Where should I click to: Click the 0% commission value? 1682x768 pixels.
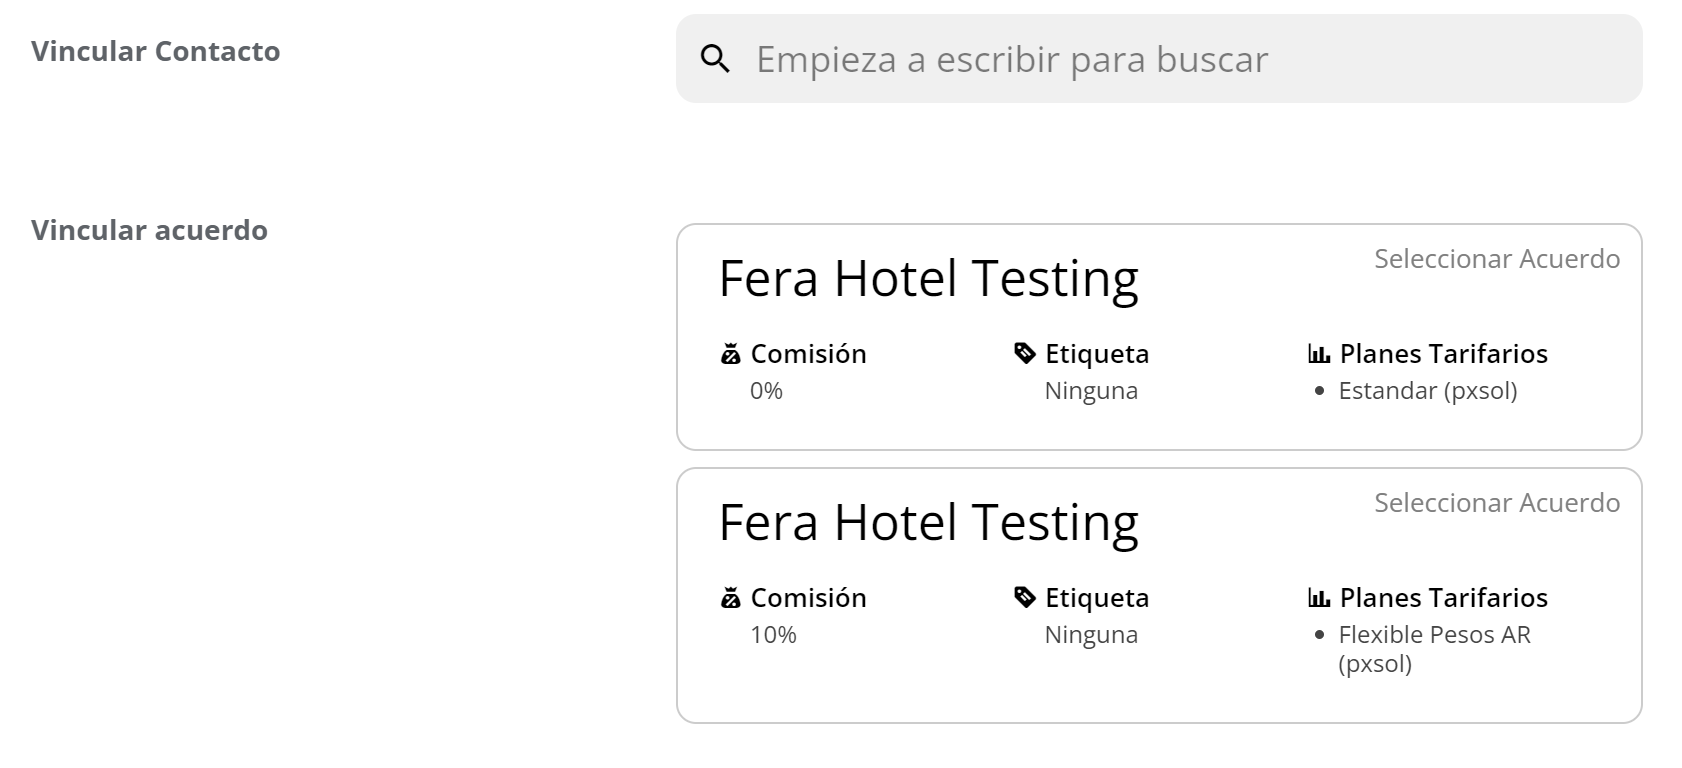pos(766,391)
